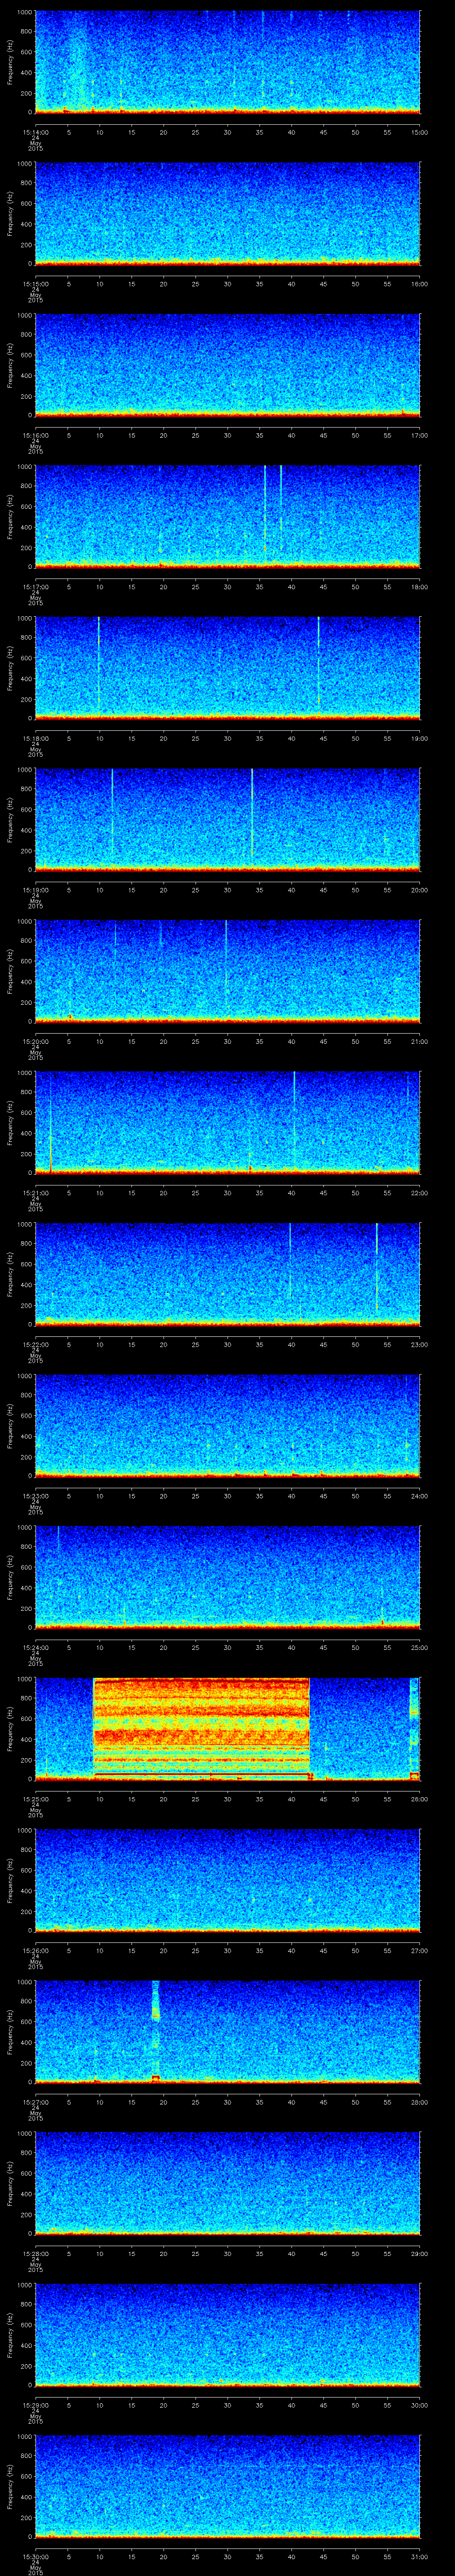Click the 15:23:00 start time label
The width and height of the screenshot is (455, 2576).
pyautogui.click(x=35, y=1496)
